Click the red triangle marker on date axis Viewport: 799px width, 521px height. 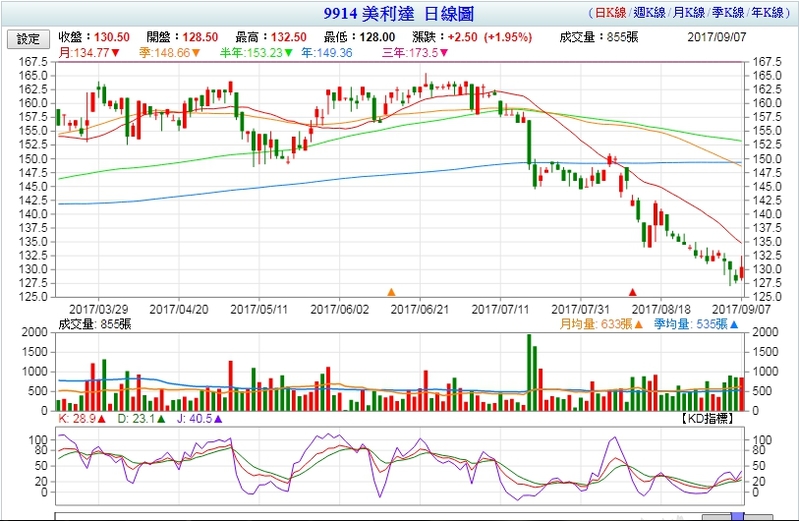(x=632, y=292)
